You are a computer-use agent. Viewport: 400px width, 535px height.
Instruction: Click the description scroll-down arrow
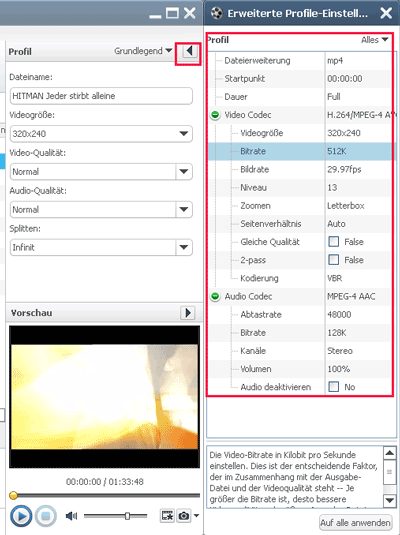[x=389, y=501]
